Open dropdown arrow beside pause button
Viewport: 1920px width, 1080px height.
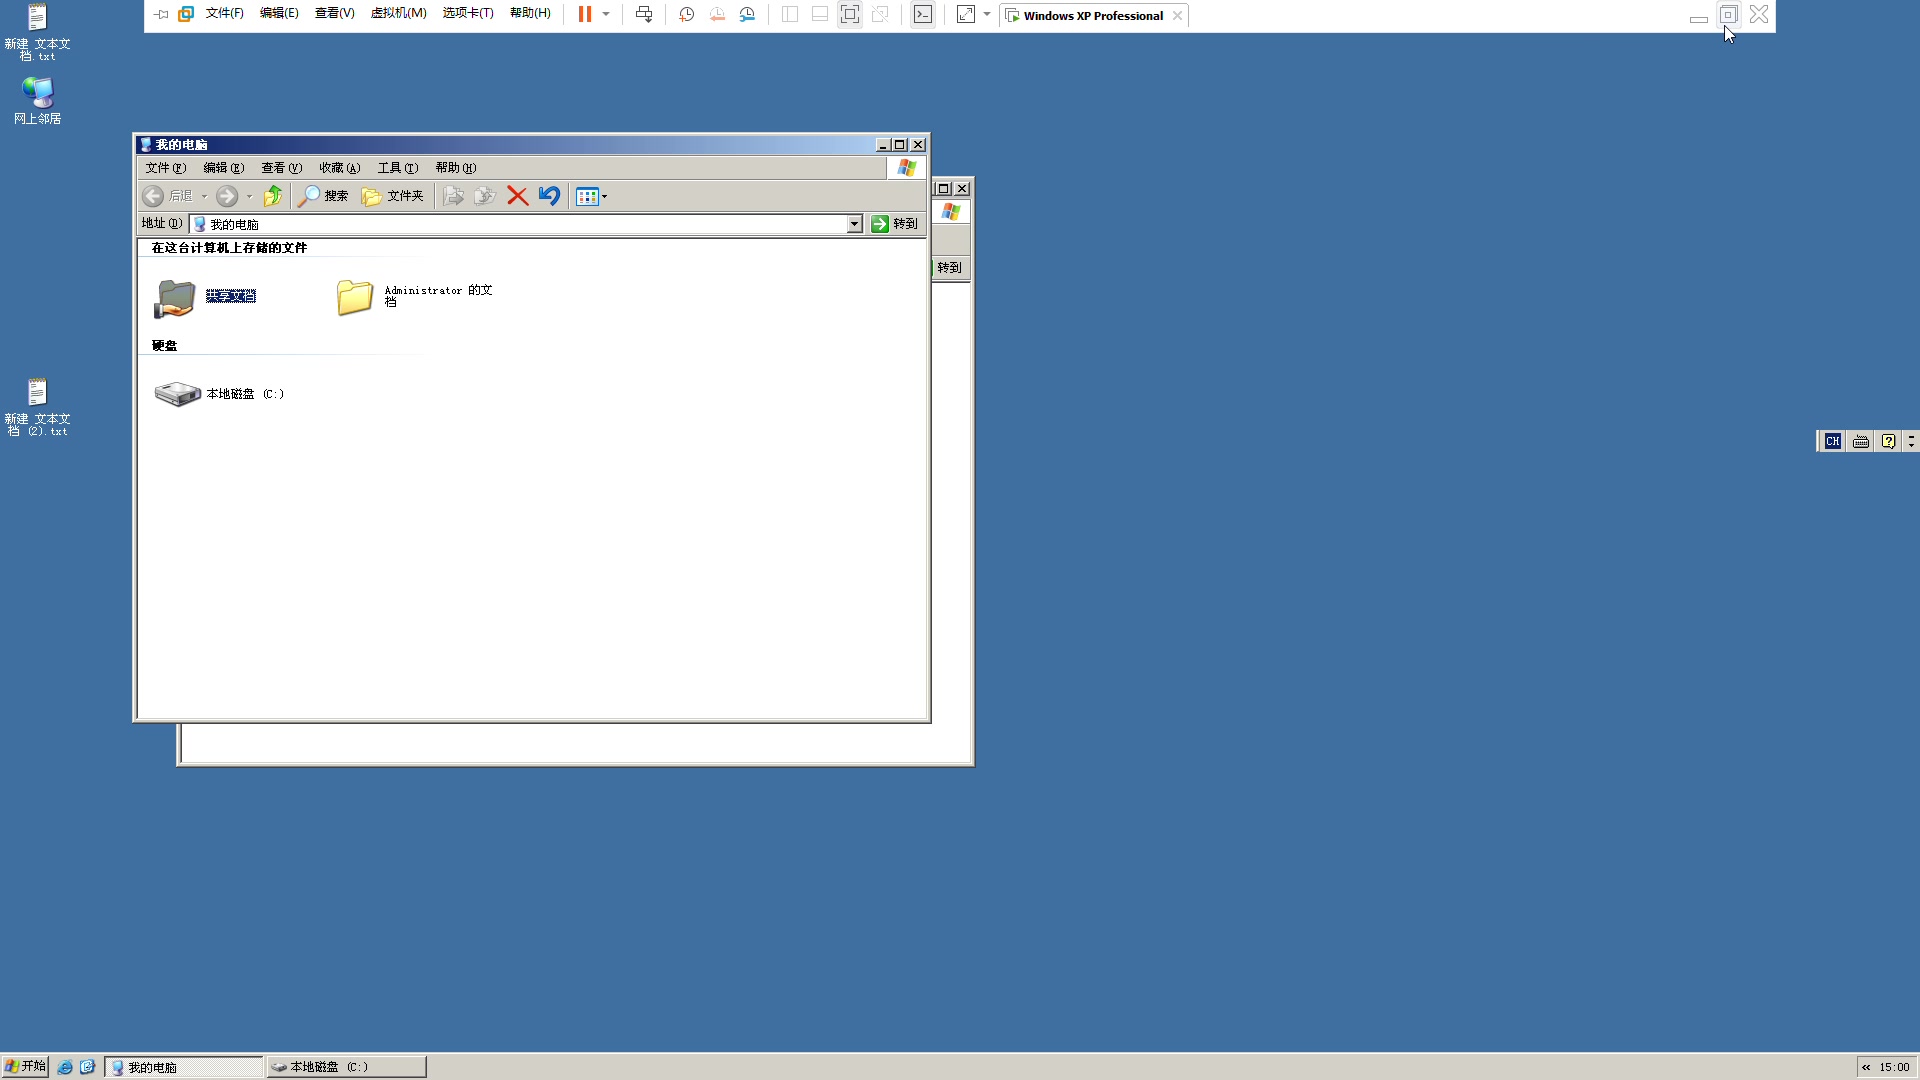tap(606, 14)
